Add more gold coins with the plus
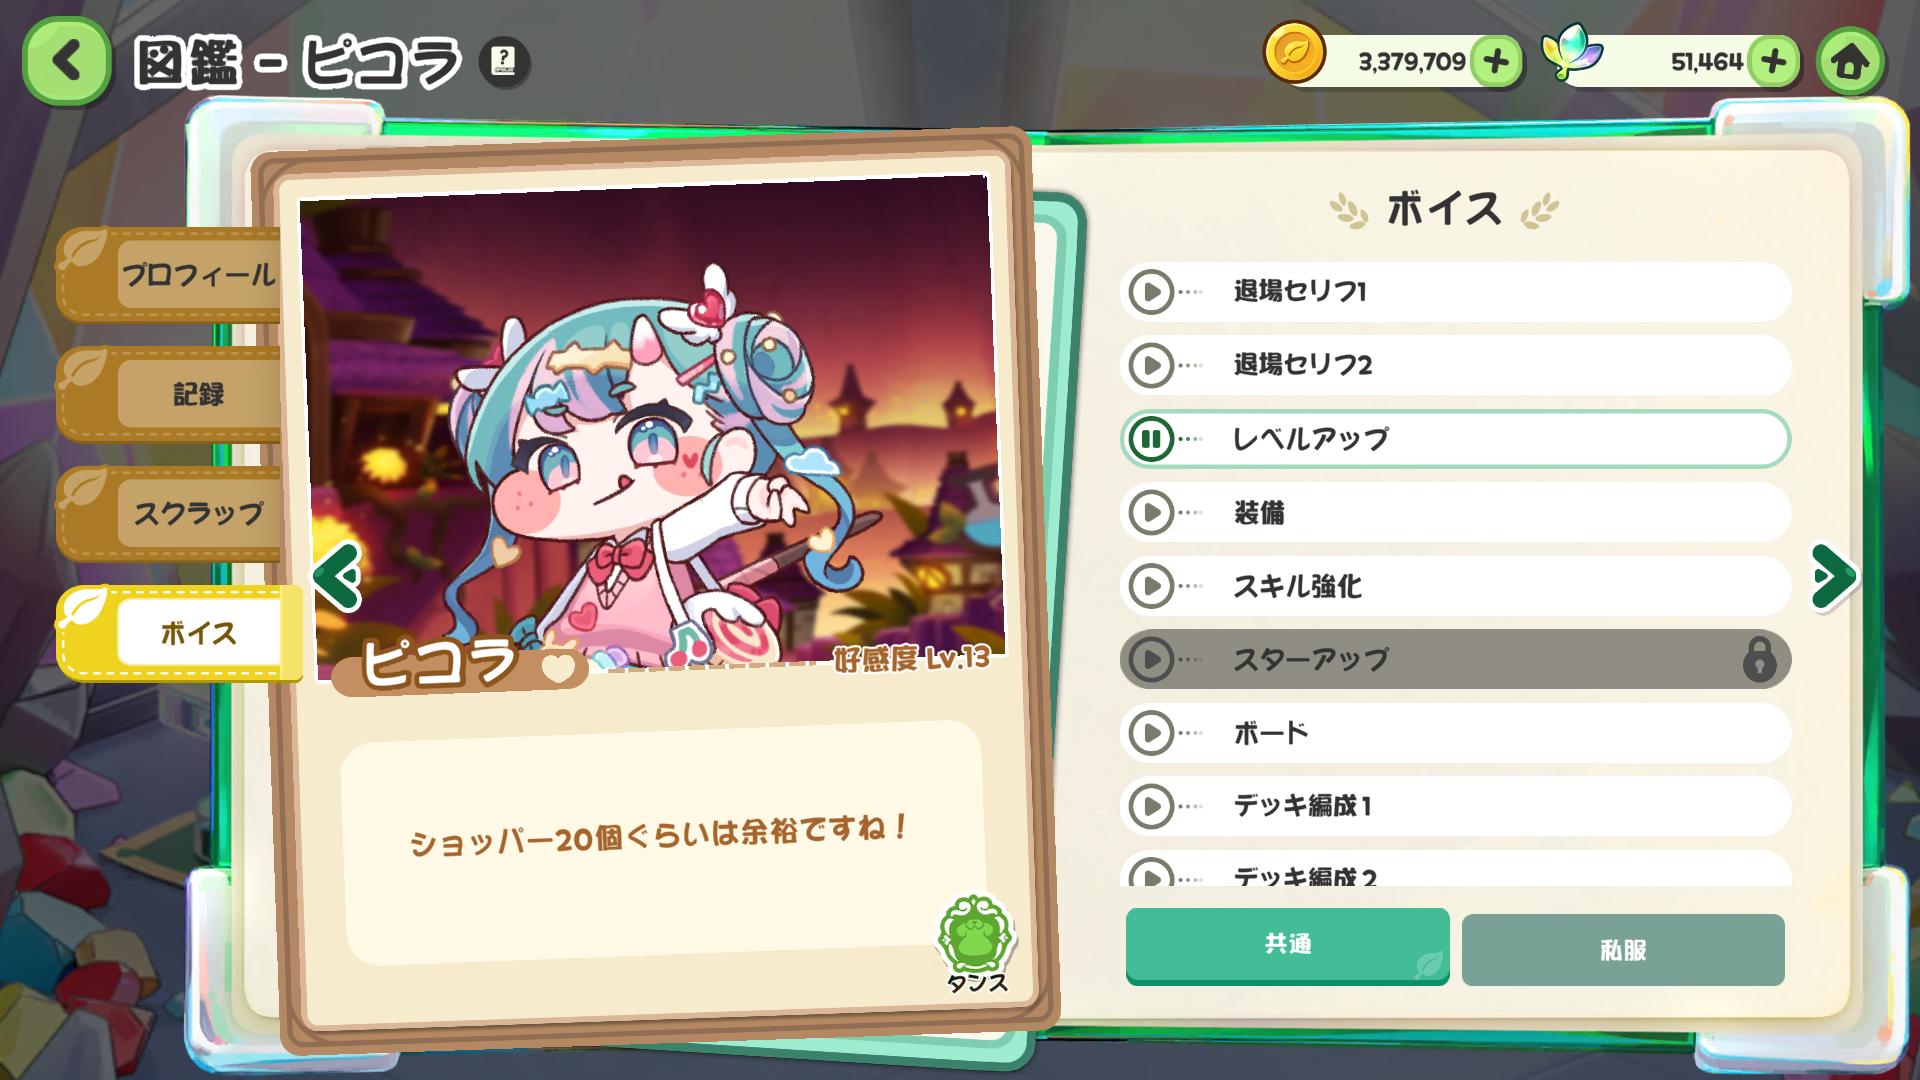 click(1496, 62)
